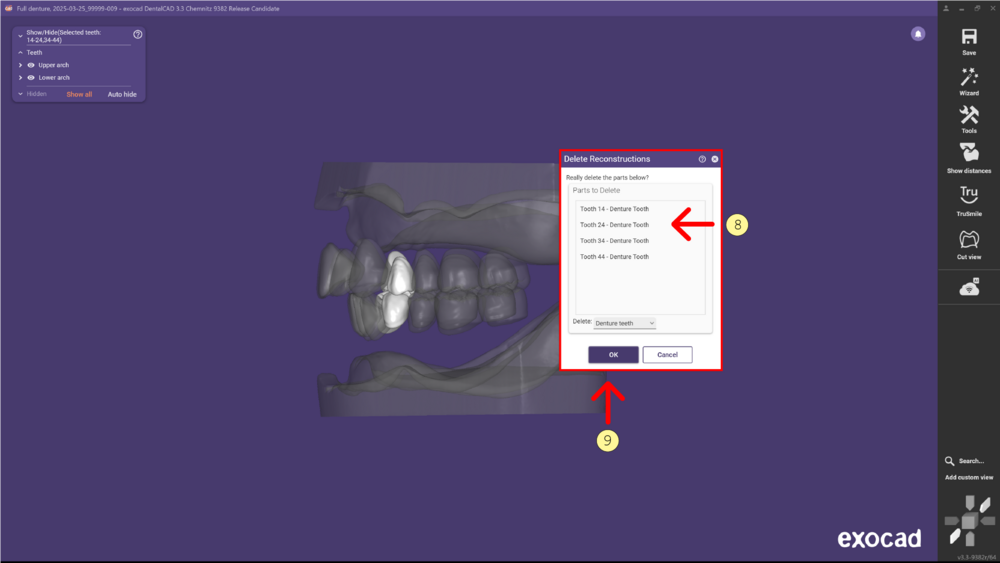
Task: Click the AI cloud icon in the sidebar
Action: click(969, 288)
